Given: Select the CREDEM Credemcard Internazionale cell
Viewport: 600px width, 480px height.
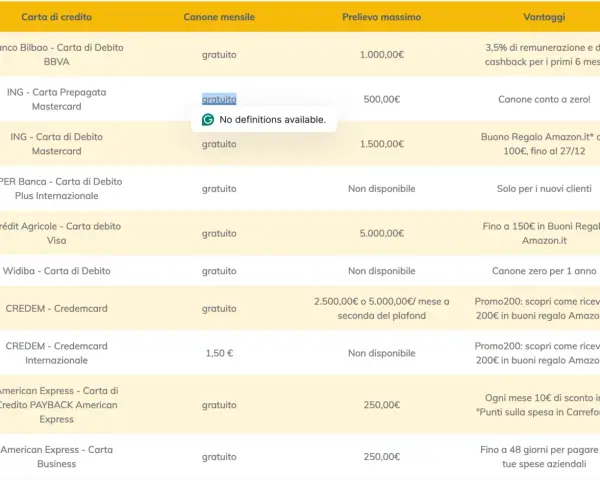Looking at the screenshot, I should pos(57,353).
